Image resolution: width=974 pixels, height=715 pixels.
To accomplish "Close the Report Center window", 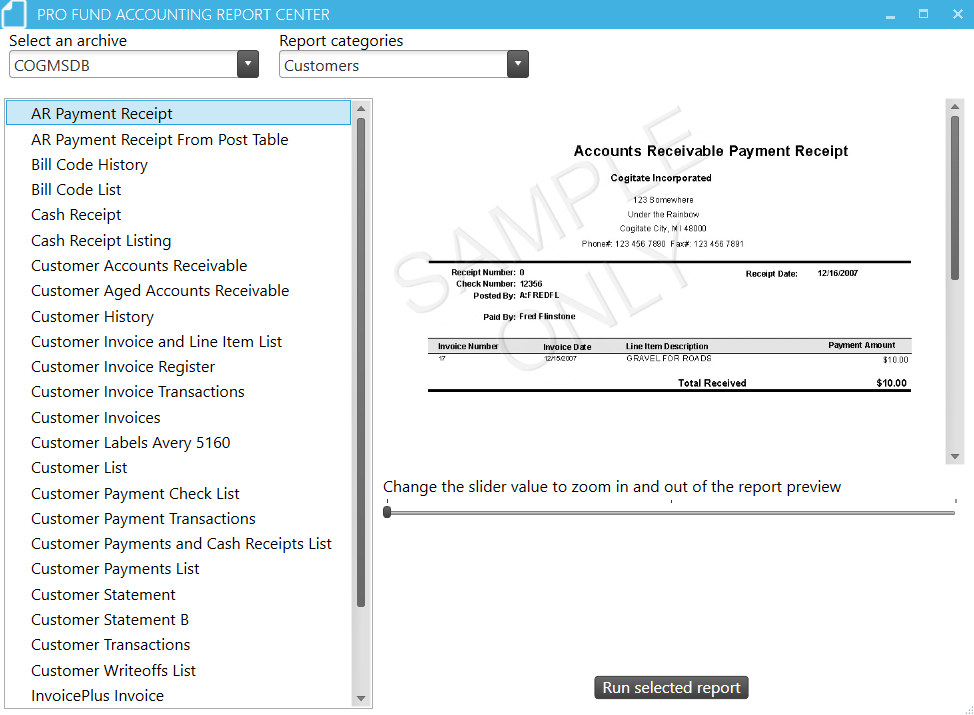I will 957,14.
